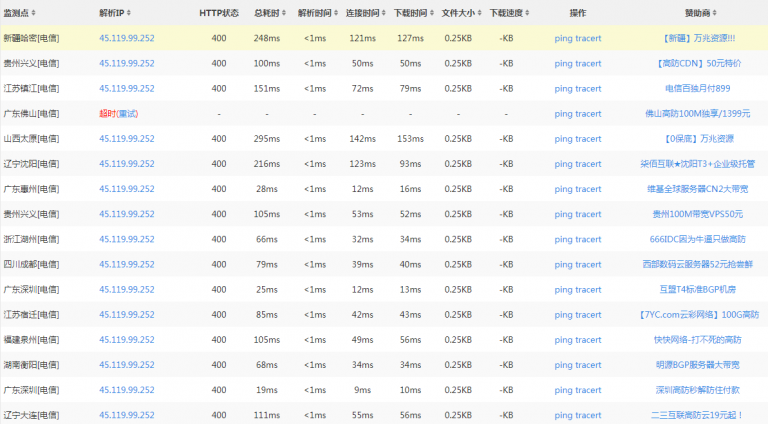This screenshot has height=424, width=768.
Task: Select the 福建泉州[电信] monitoring row
Action: tap(31, 339)
